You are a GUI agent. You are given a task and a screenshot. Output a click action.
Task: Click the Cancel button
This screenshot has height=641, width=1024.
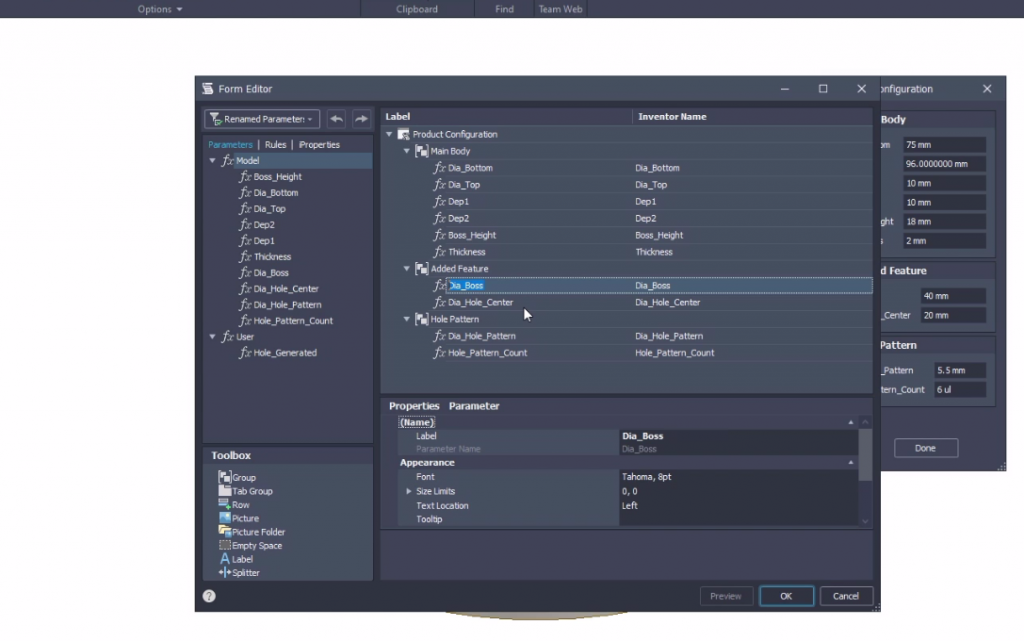(846, 596)
